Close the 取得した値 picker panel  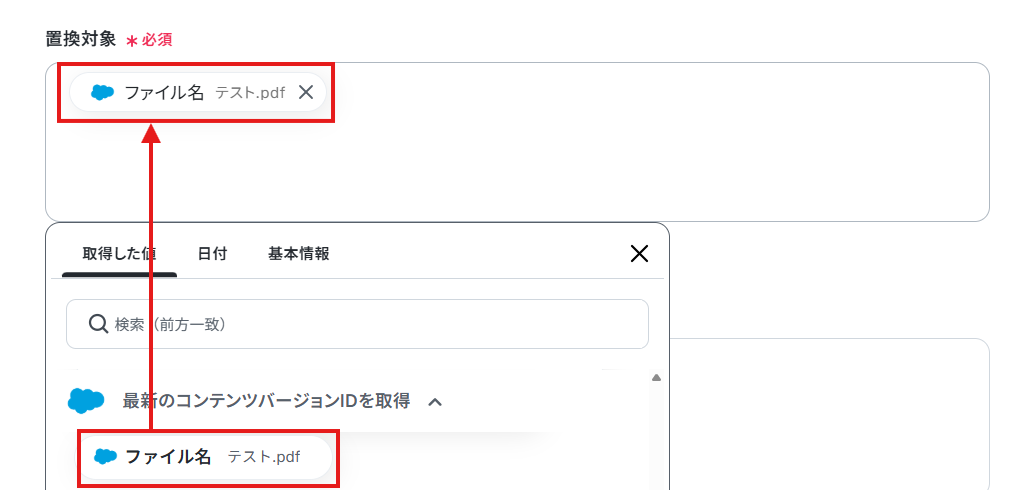[639, 254]
